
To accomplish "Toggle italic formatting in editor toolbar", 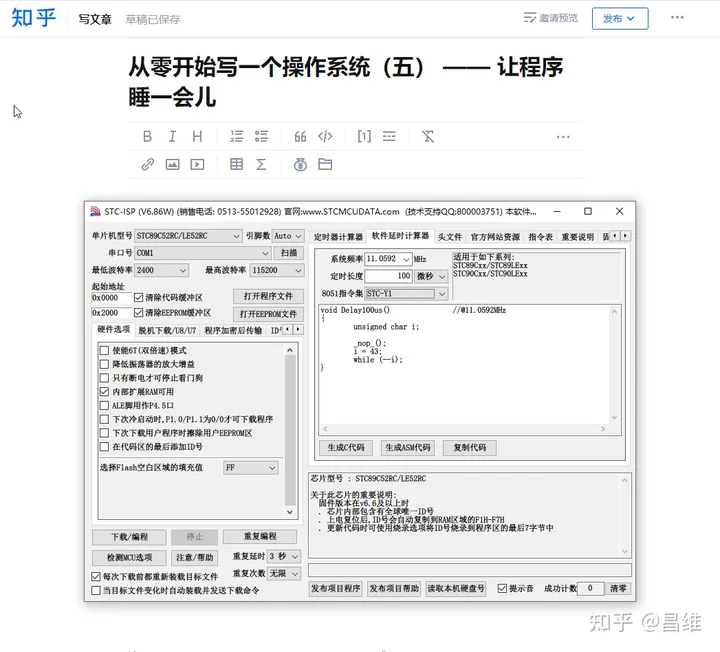I will (x=172, y=136).
